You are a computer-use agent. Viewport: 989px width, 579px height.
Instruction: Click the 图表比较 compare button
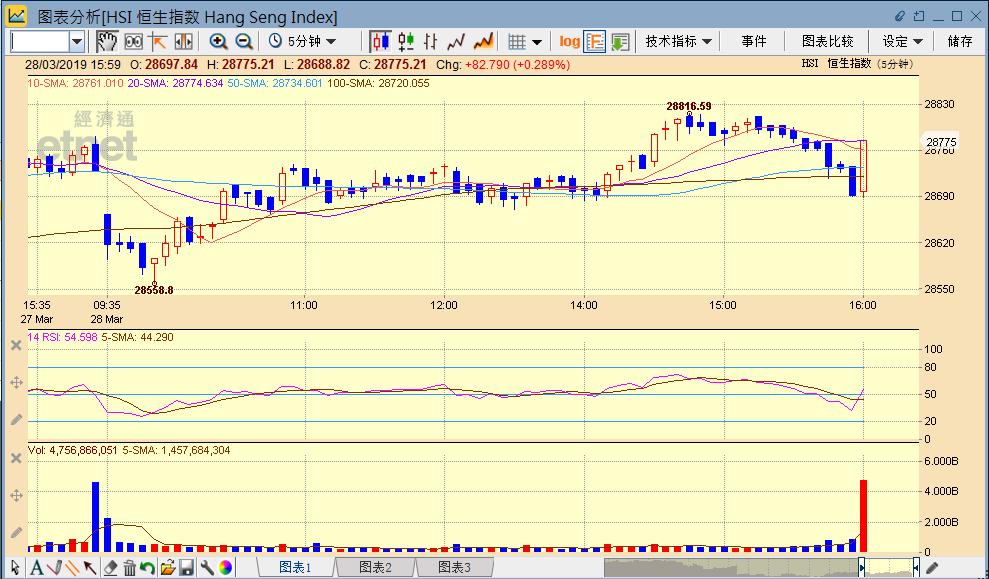click(828, 42)
